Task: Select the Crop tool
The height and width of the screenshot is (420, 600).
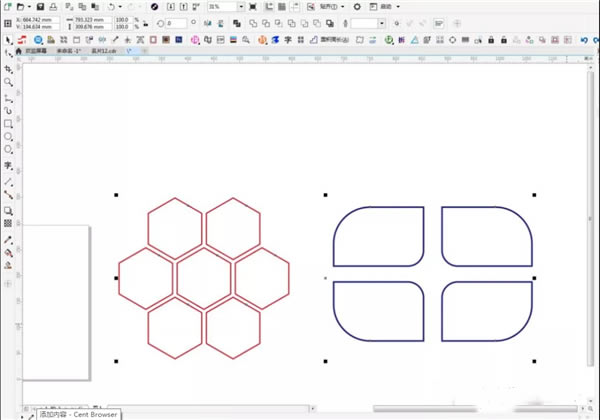Action: point(8,69)
